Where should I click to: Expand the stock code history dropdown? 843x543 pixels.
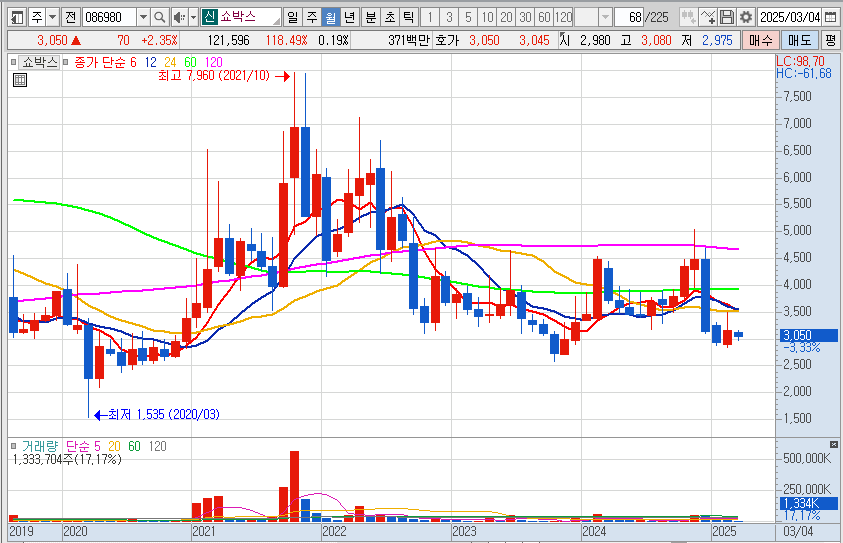144,18
